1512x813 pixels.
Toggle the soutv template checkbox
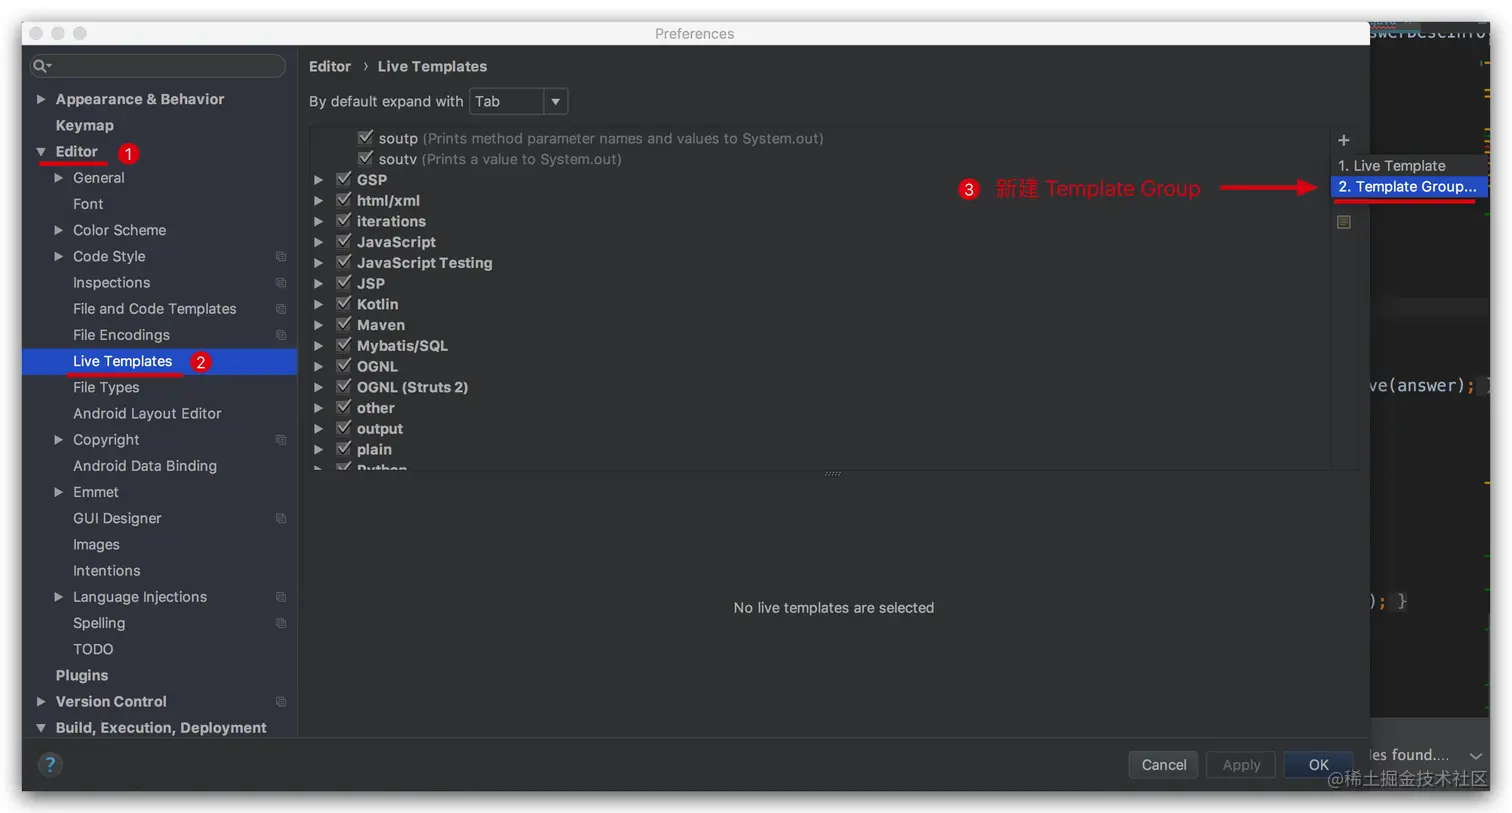(x=365, y=158)
